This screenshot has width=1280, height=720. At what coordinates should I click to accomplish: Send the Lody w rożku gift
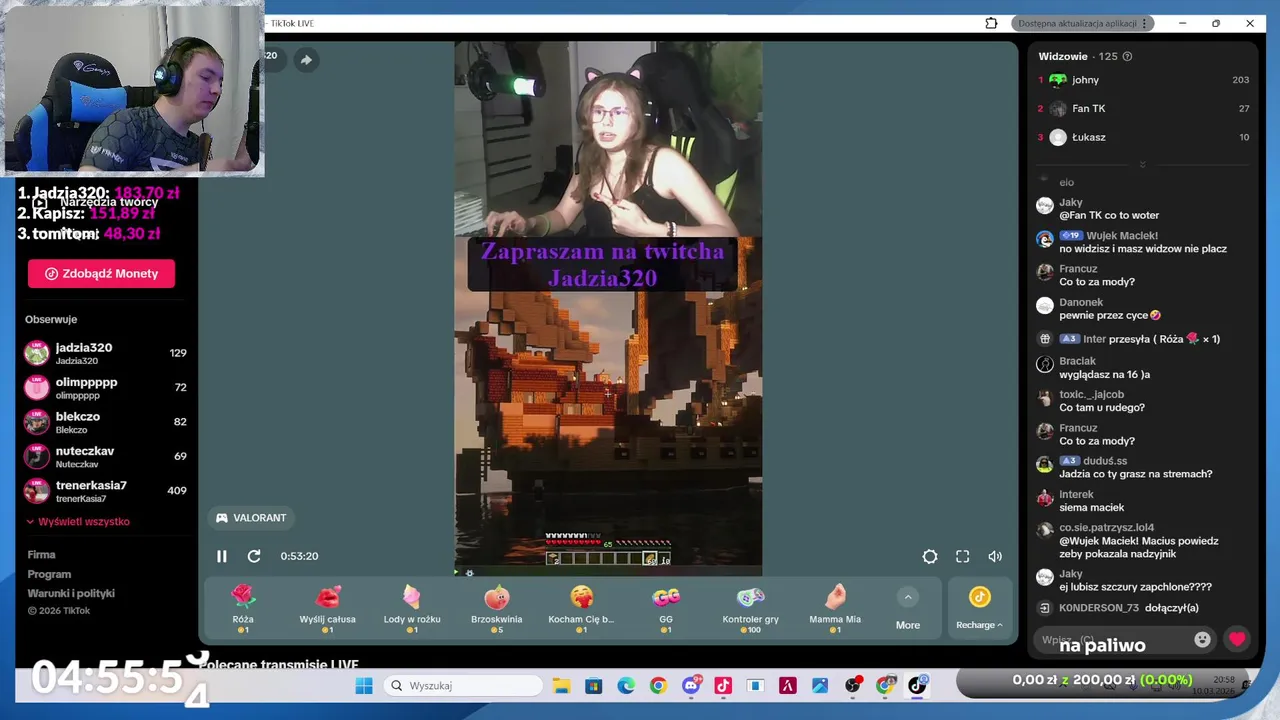(412, 608)
